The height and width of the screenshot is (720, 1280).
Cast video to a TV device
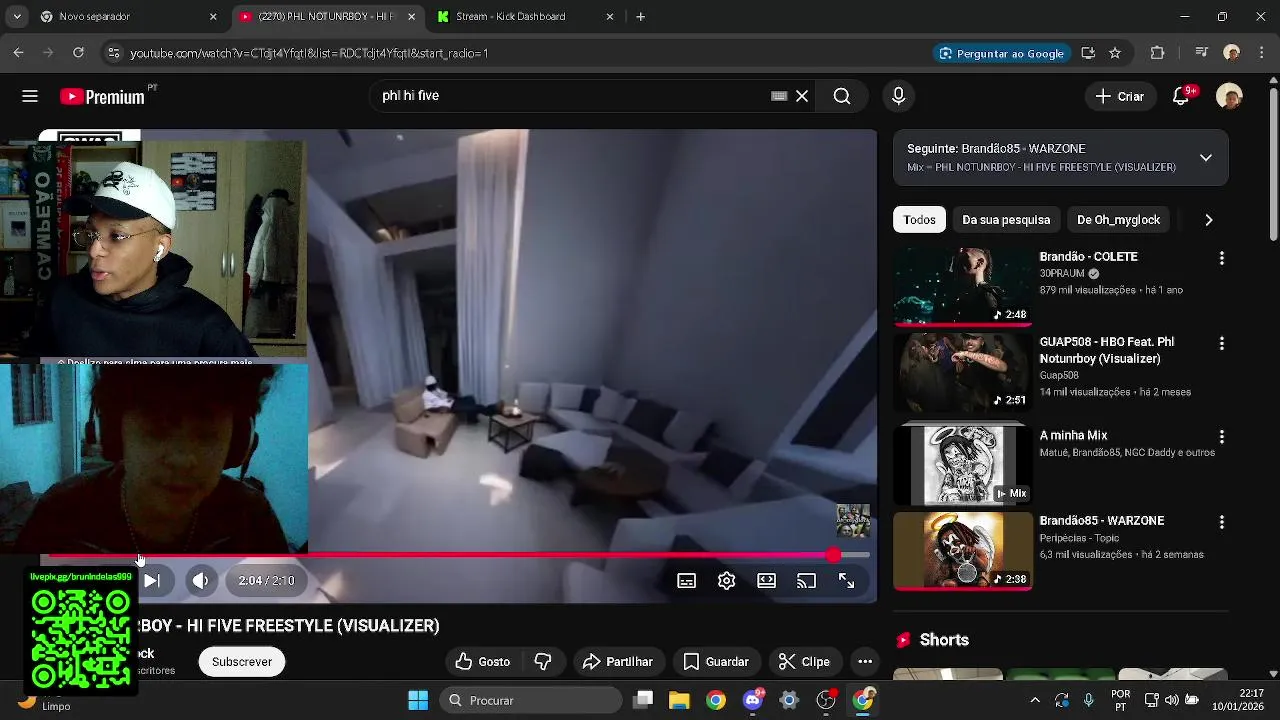(807, 581)
